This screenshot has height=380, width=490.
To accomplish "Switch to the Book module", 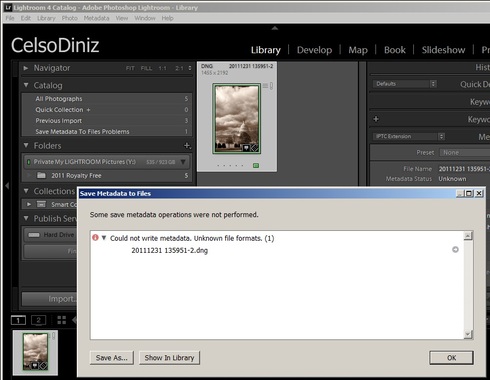I will pos(395,50).
